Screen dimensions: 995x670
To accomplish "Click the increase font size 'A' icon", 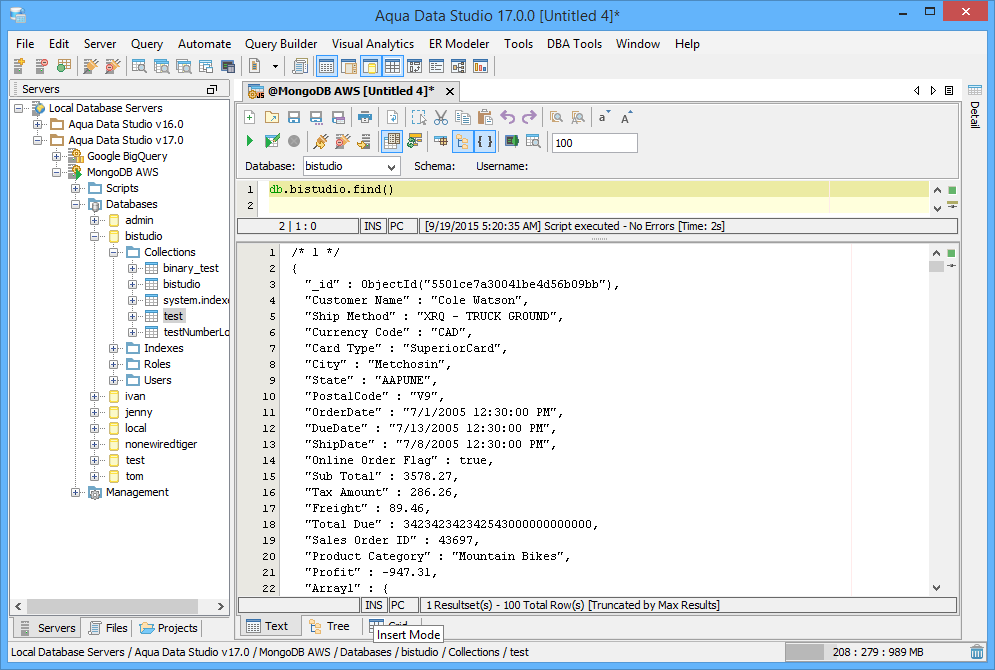I will 626,117.
